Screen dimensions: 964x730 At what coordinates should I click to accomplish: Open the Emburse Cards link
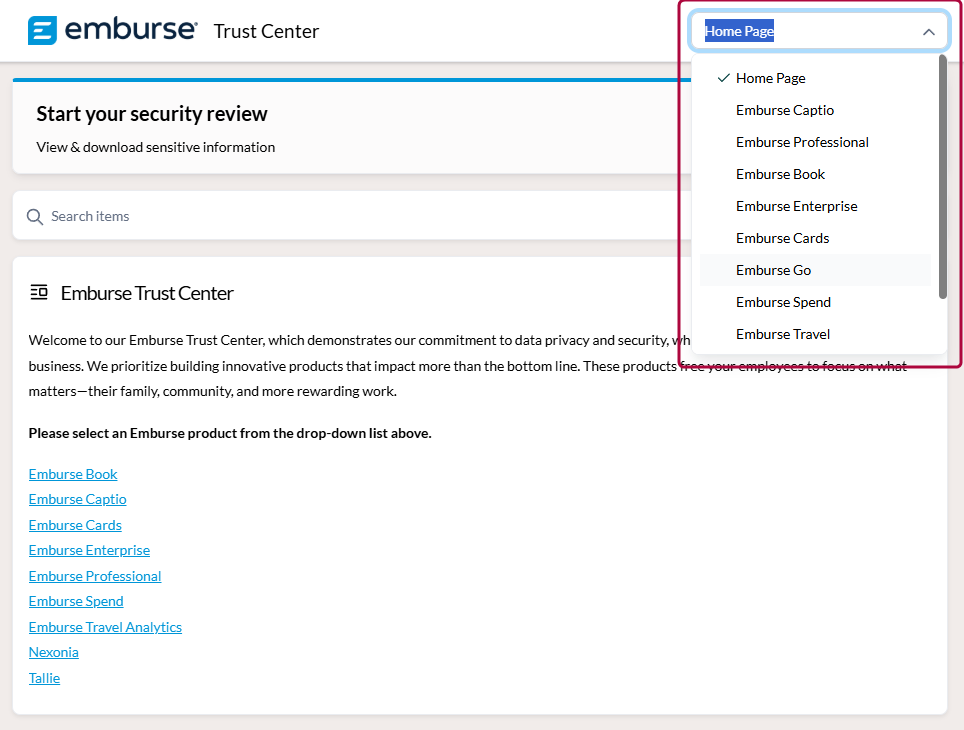point(75,525)
